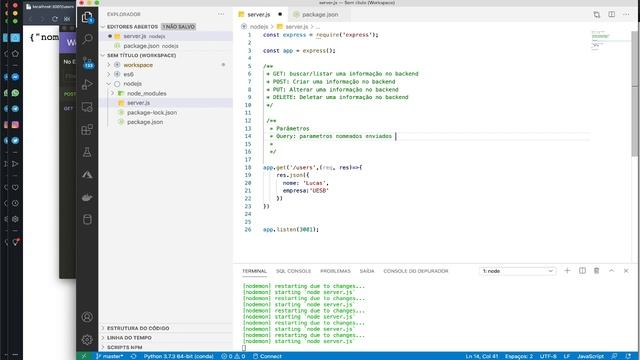
Task: Maximize the panel with up chevron
Action: 611,271
